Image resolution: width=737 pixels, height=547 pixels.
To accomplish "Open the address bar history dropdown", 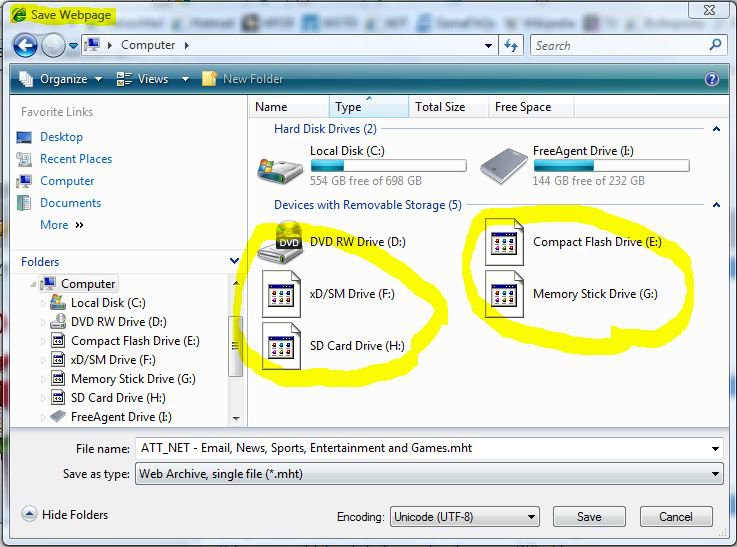I will pyautogui.click(x=488, y=46).
